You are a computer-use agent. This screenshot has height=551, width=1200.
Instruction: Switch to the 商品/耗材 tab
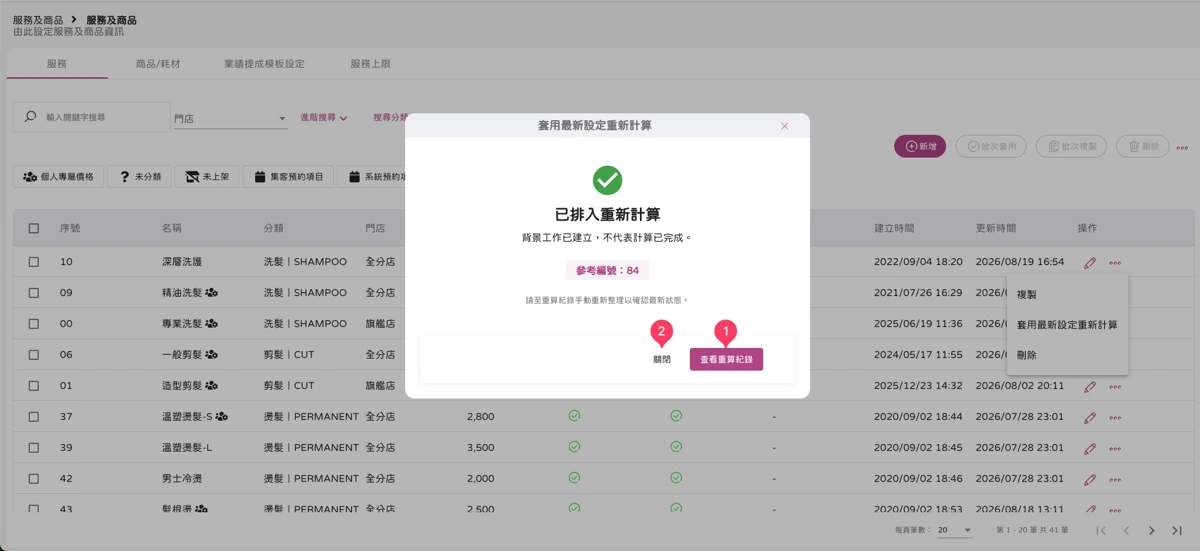tap(158, 63)
